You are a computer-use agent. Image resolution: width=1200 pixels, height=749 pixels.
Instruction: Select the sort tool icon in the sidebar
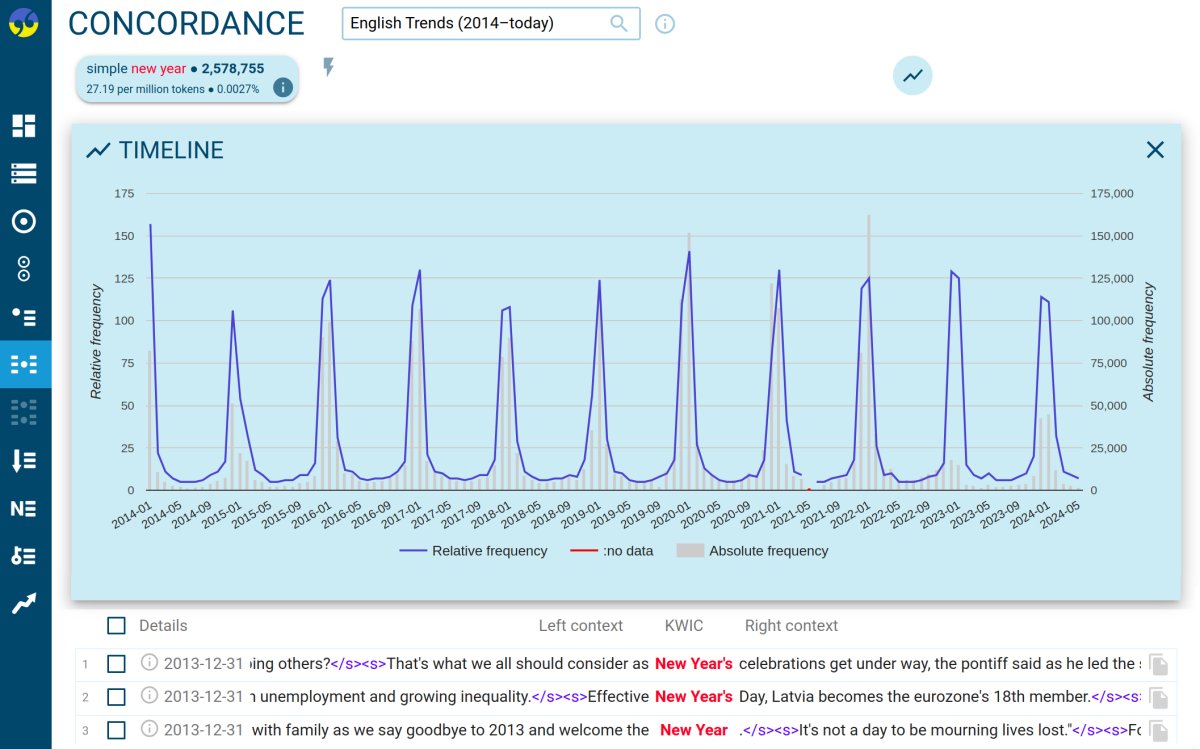click(x=25, y=461)
